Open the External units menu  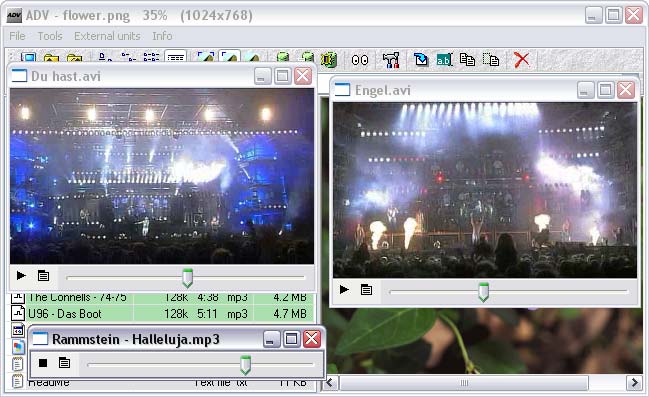pos(107,36)
